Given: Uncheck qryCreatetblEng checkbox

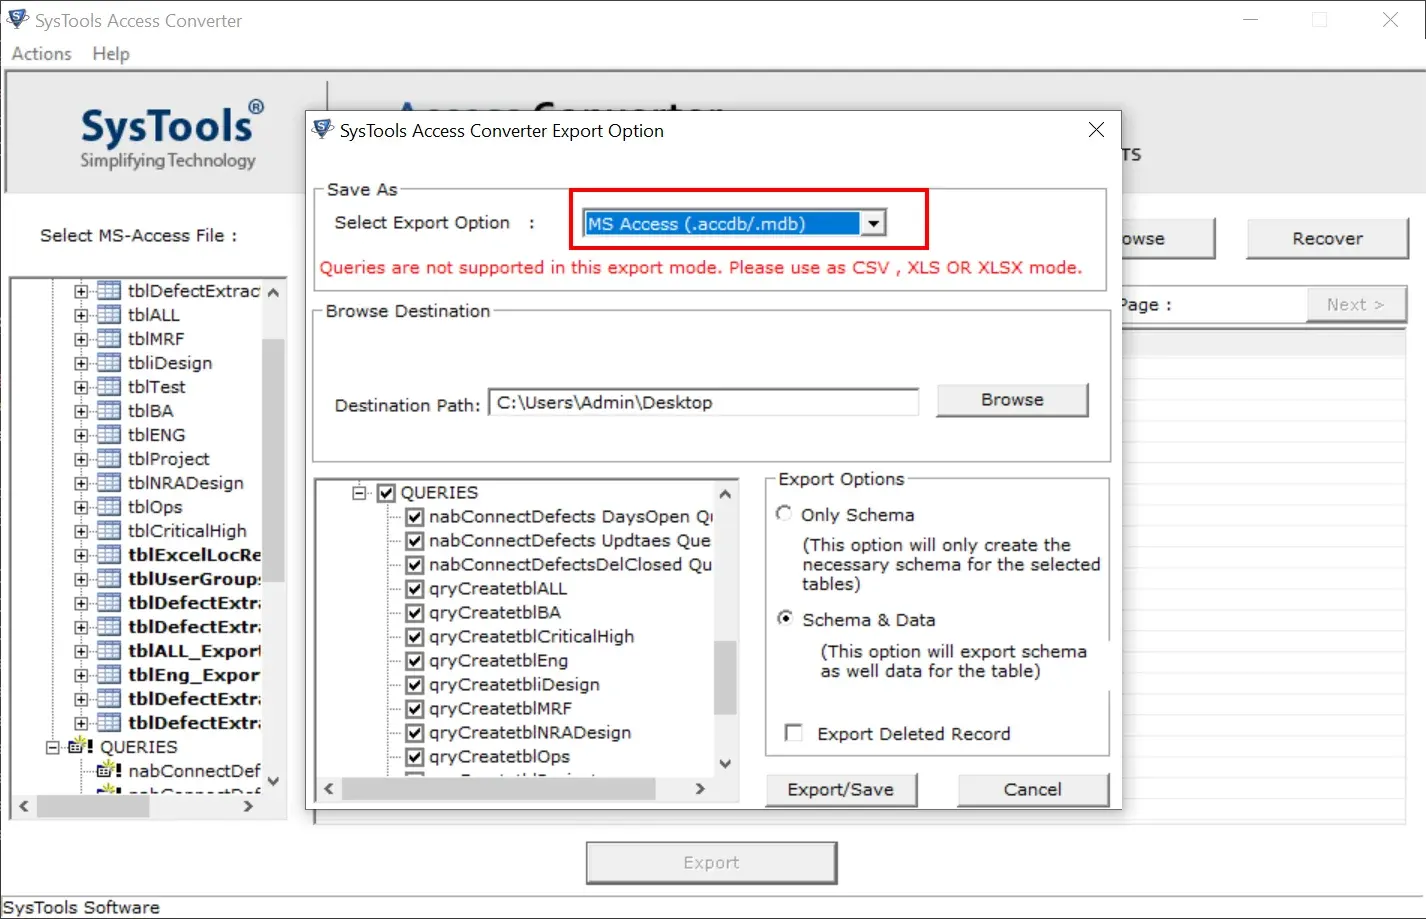Looking at the screenshot, I should point(415,661).
